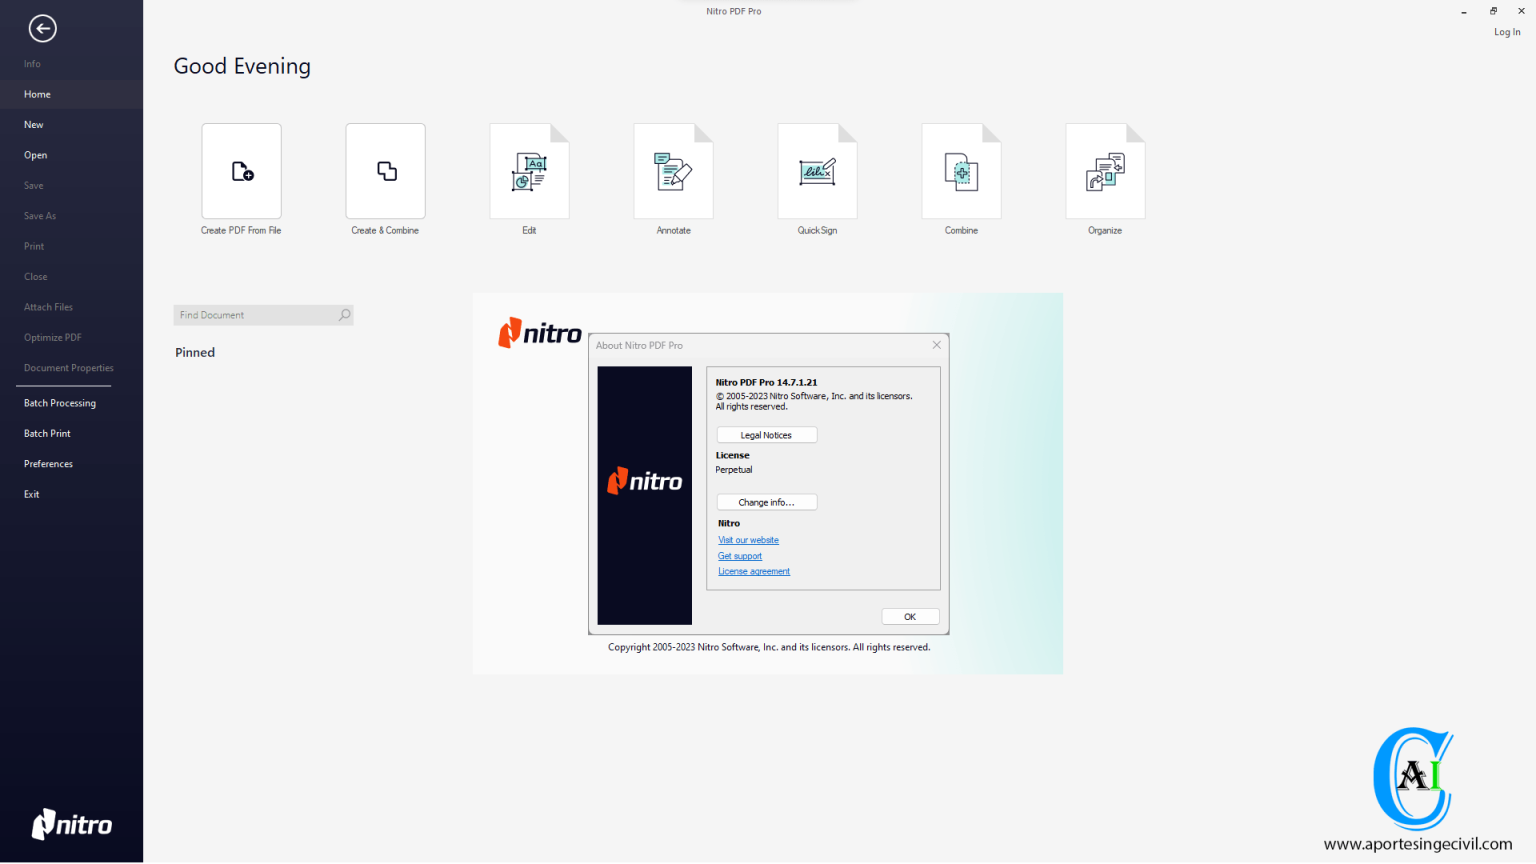The width and height of the screenshot is (1536, 864).
Task: Open the Combine tool
Action: click(961, 171)
